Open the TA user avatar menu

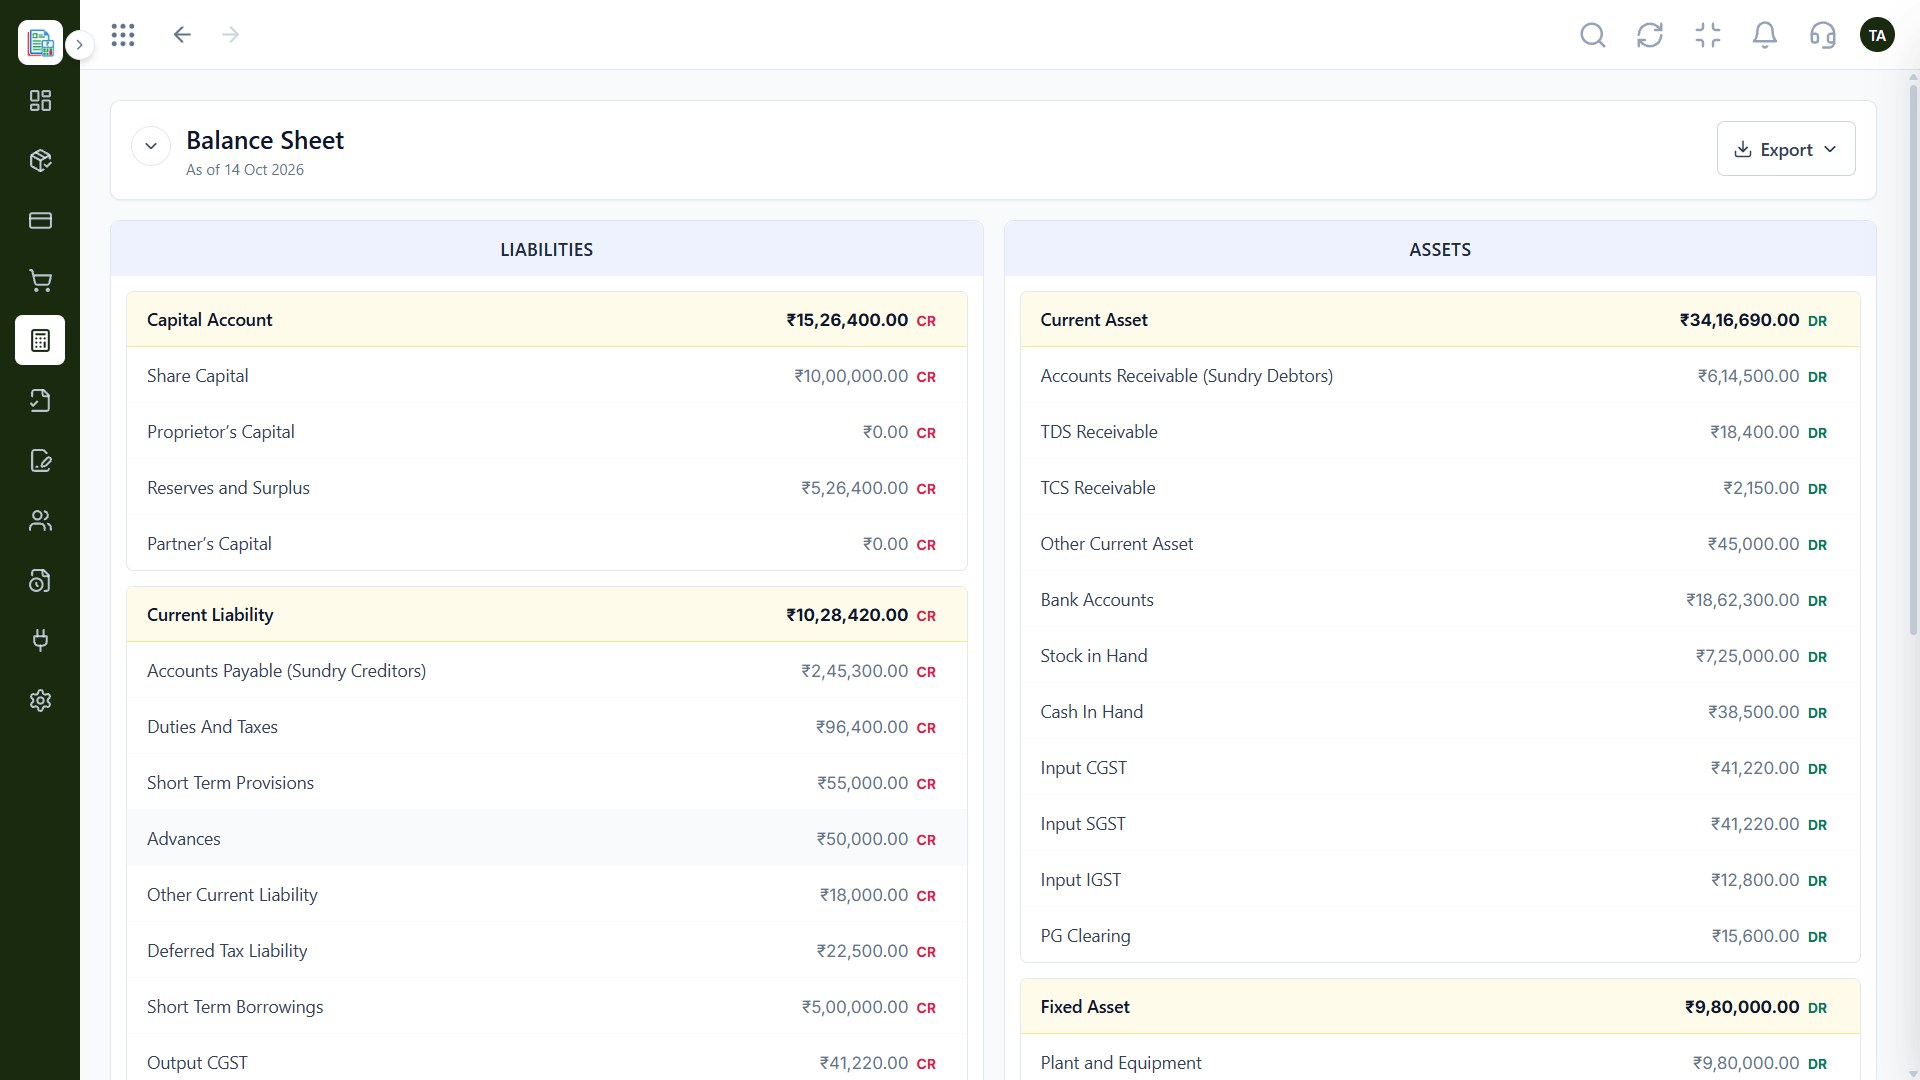point(1877,35)
